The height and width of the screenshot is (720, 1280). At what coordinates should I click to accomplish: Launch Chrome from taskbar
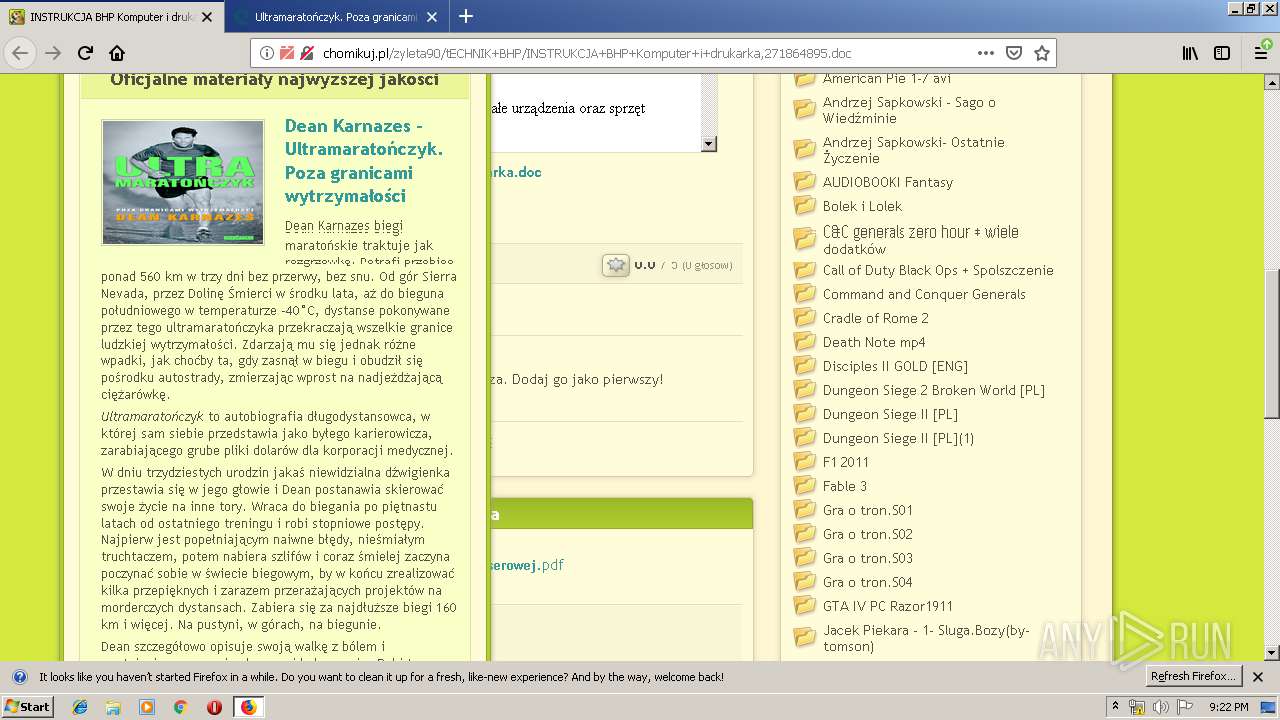pyautogui.click(x=180, y=707)
